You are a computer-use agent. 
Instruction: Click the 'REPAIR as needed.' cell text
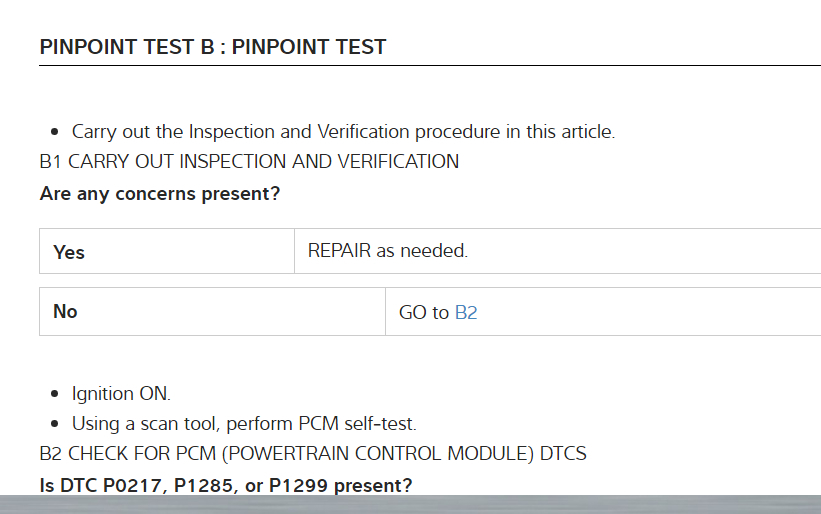point(387,251)
